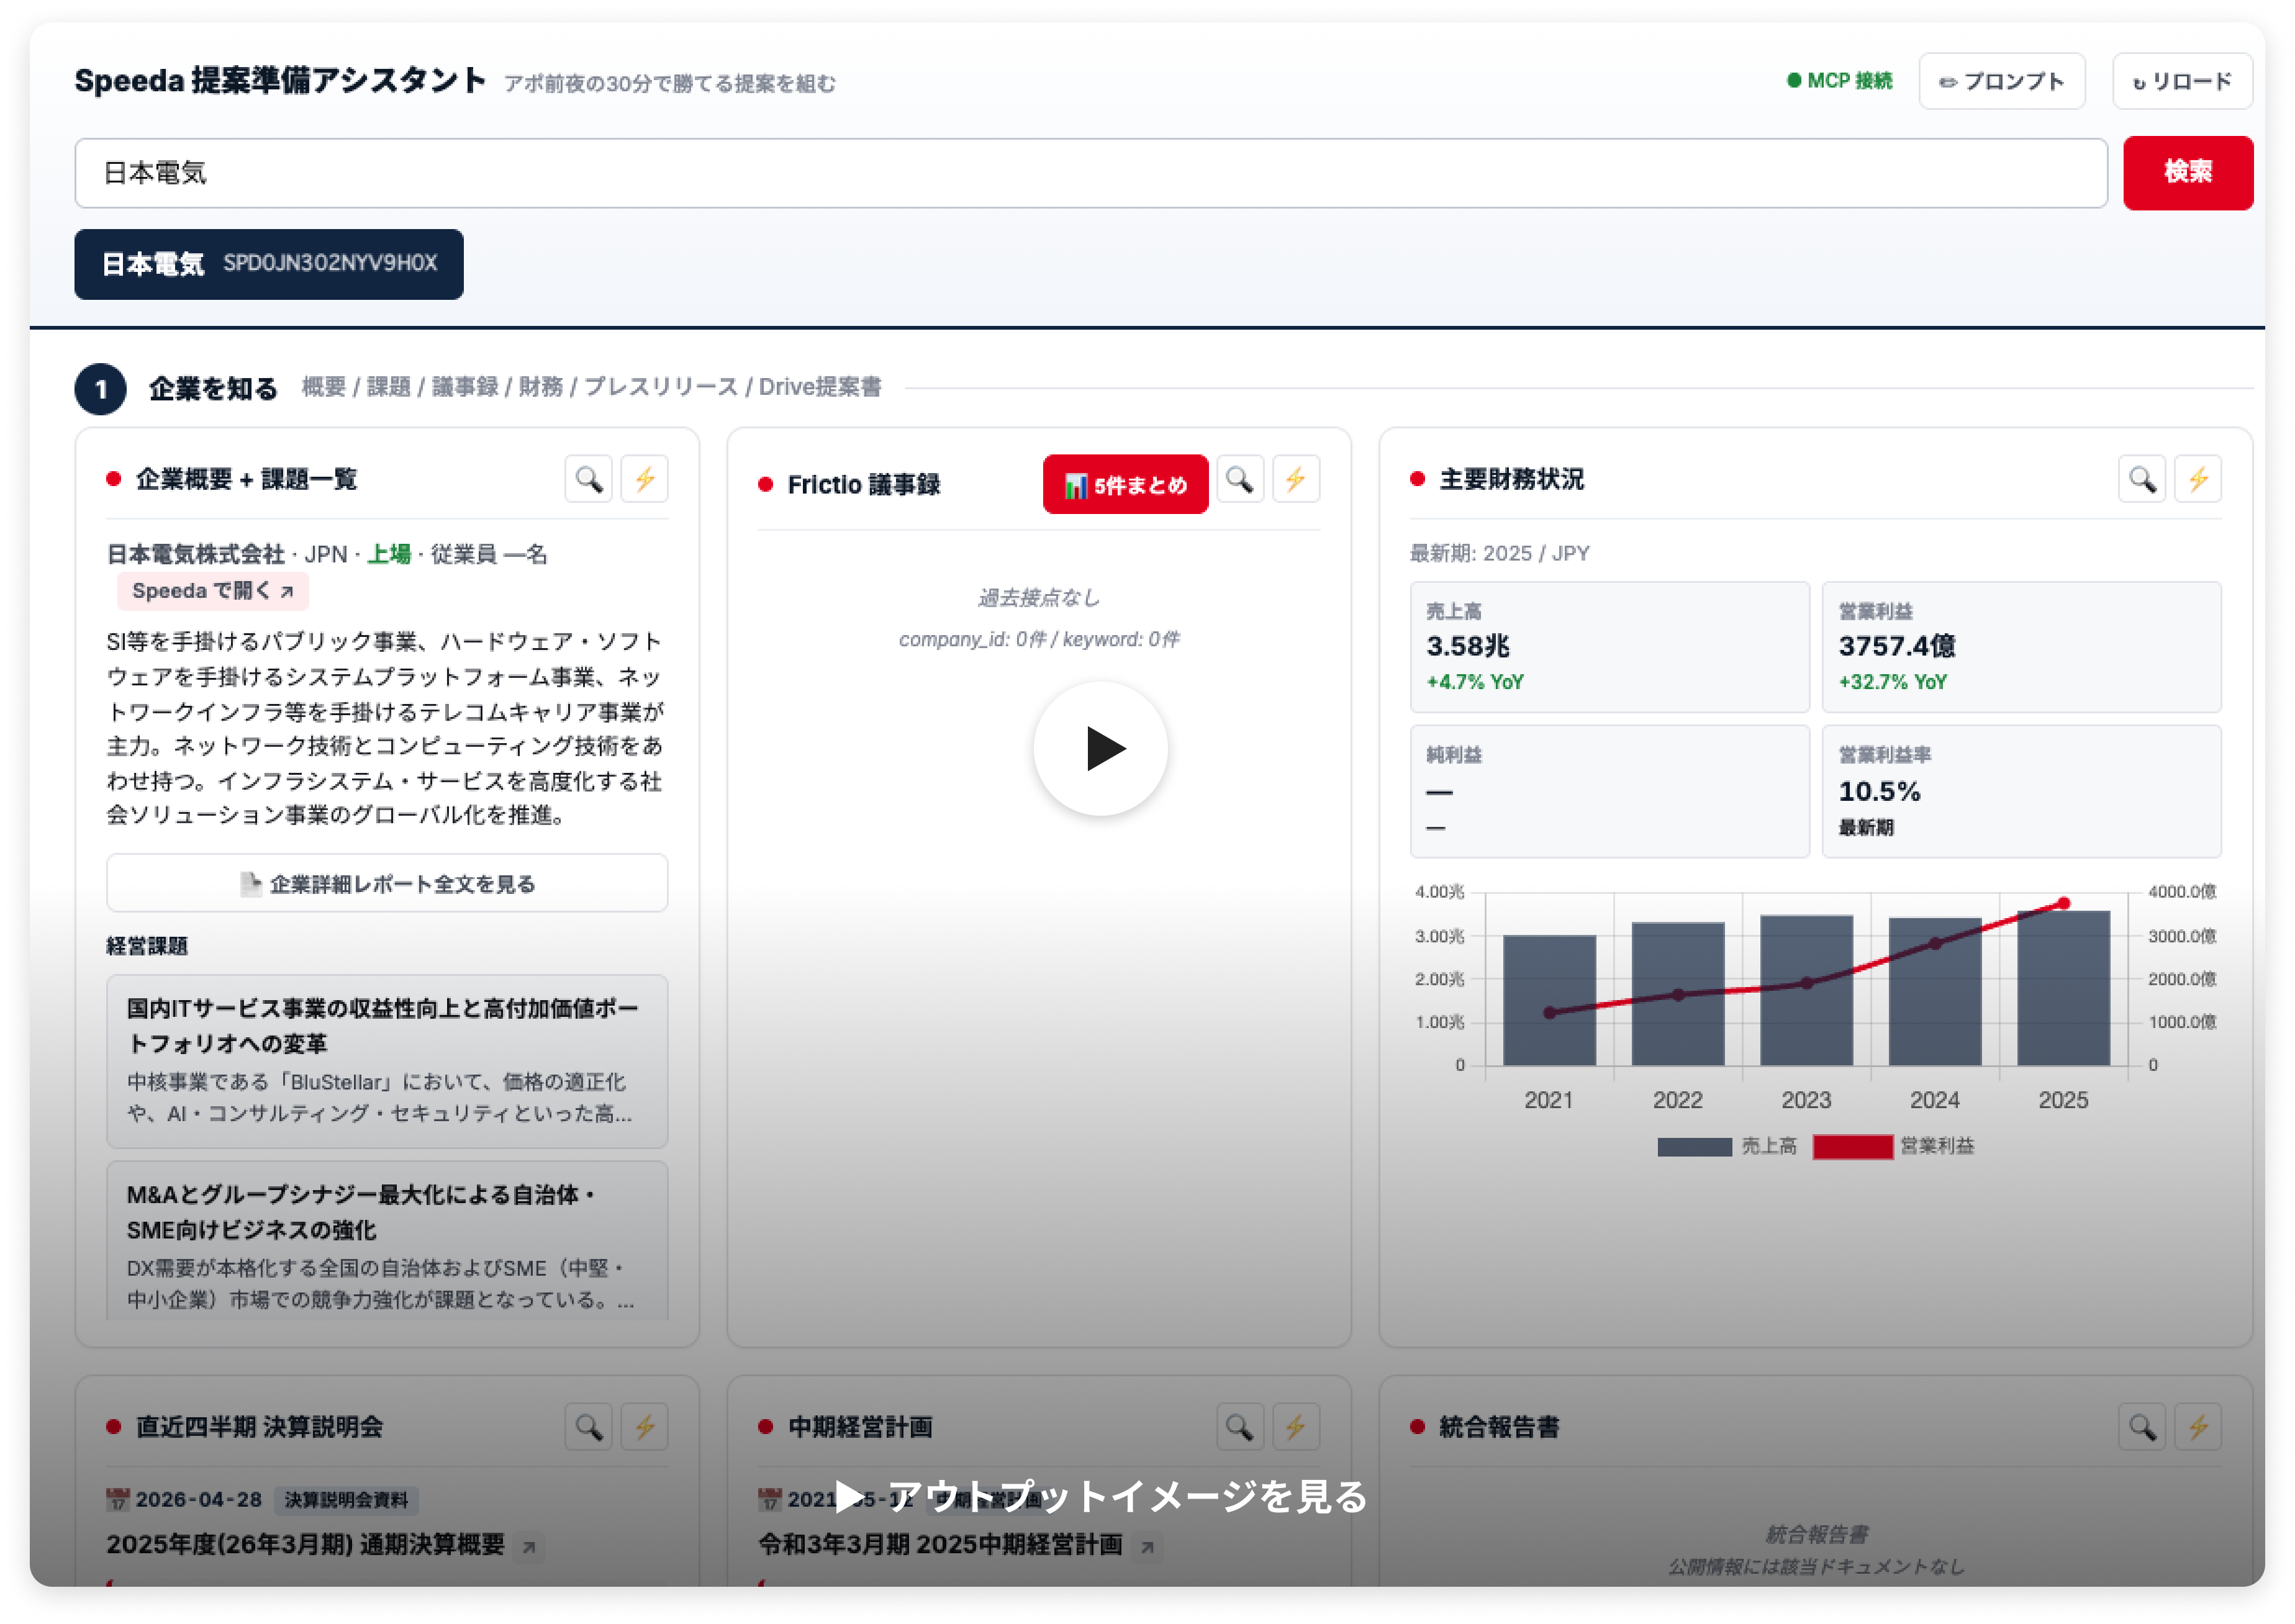Click the lightning icon in 企業概要 + 課題一覧 card

pos(644,479)
